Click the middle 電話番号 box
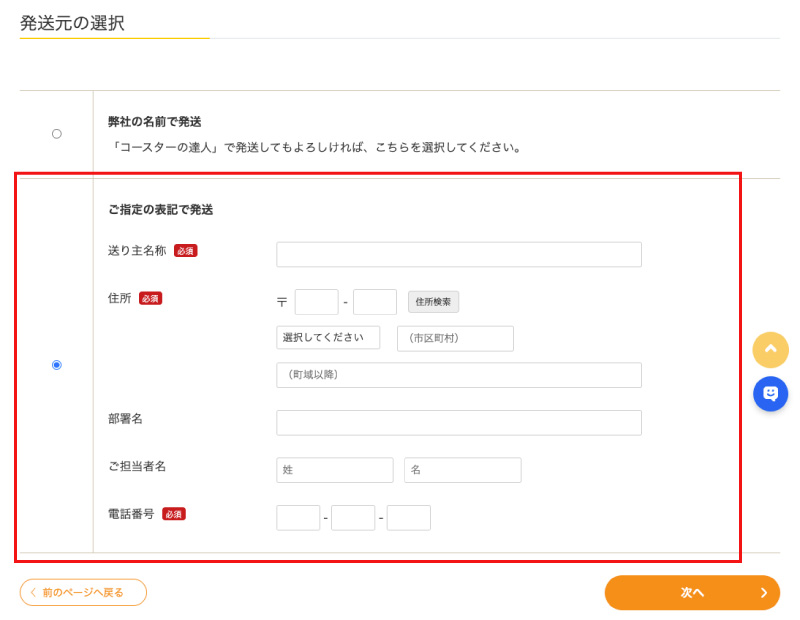Viewport: 800px width, 620px height. (353, 518)
